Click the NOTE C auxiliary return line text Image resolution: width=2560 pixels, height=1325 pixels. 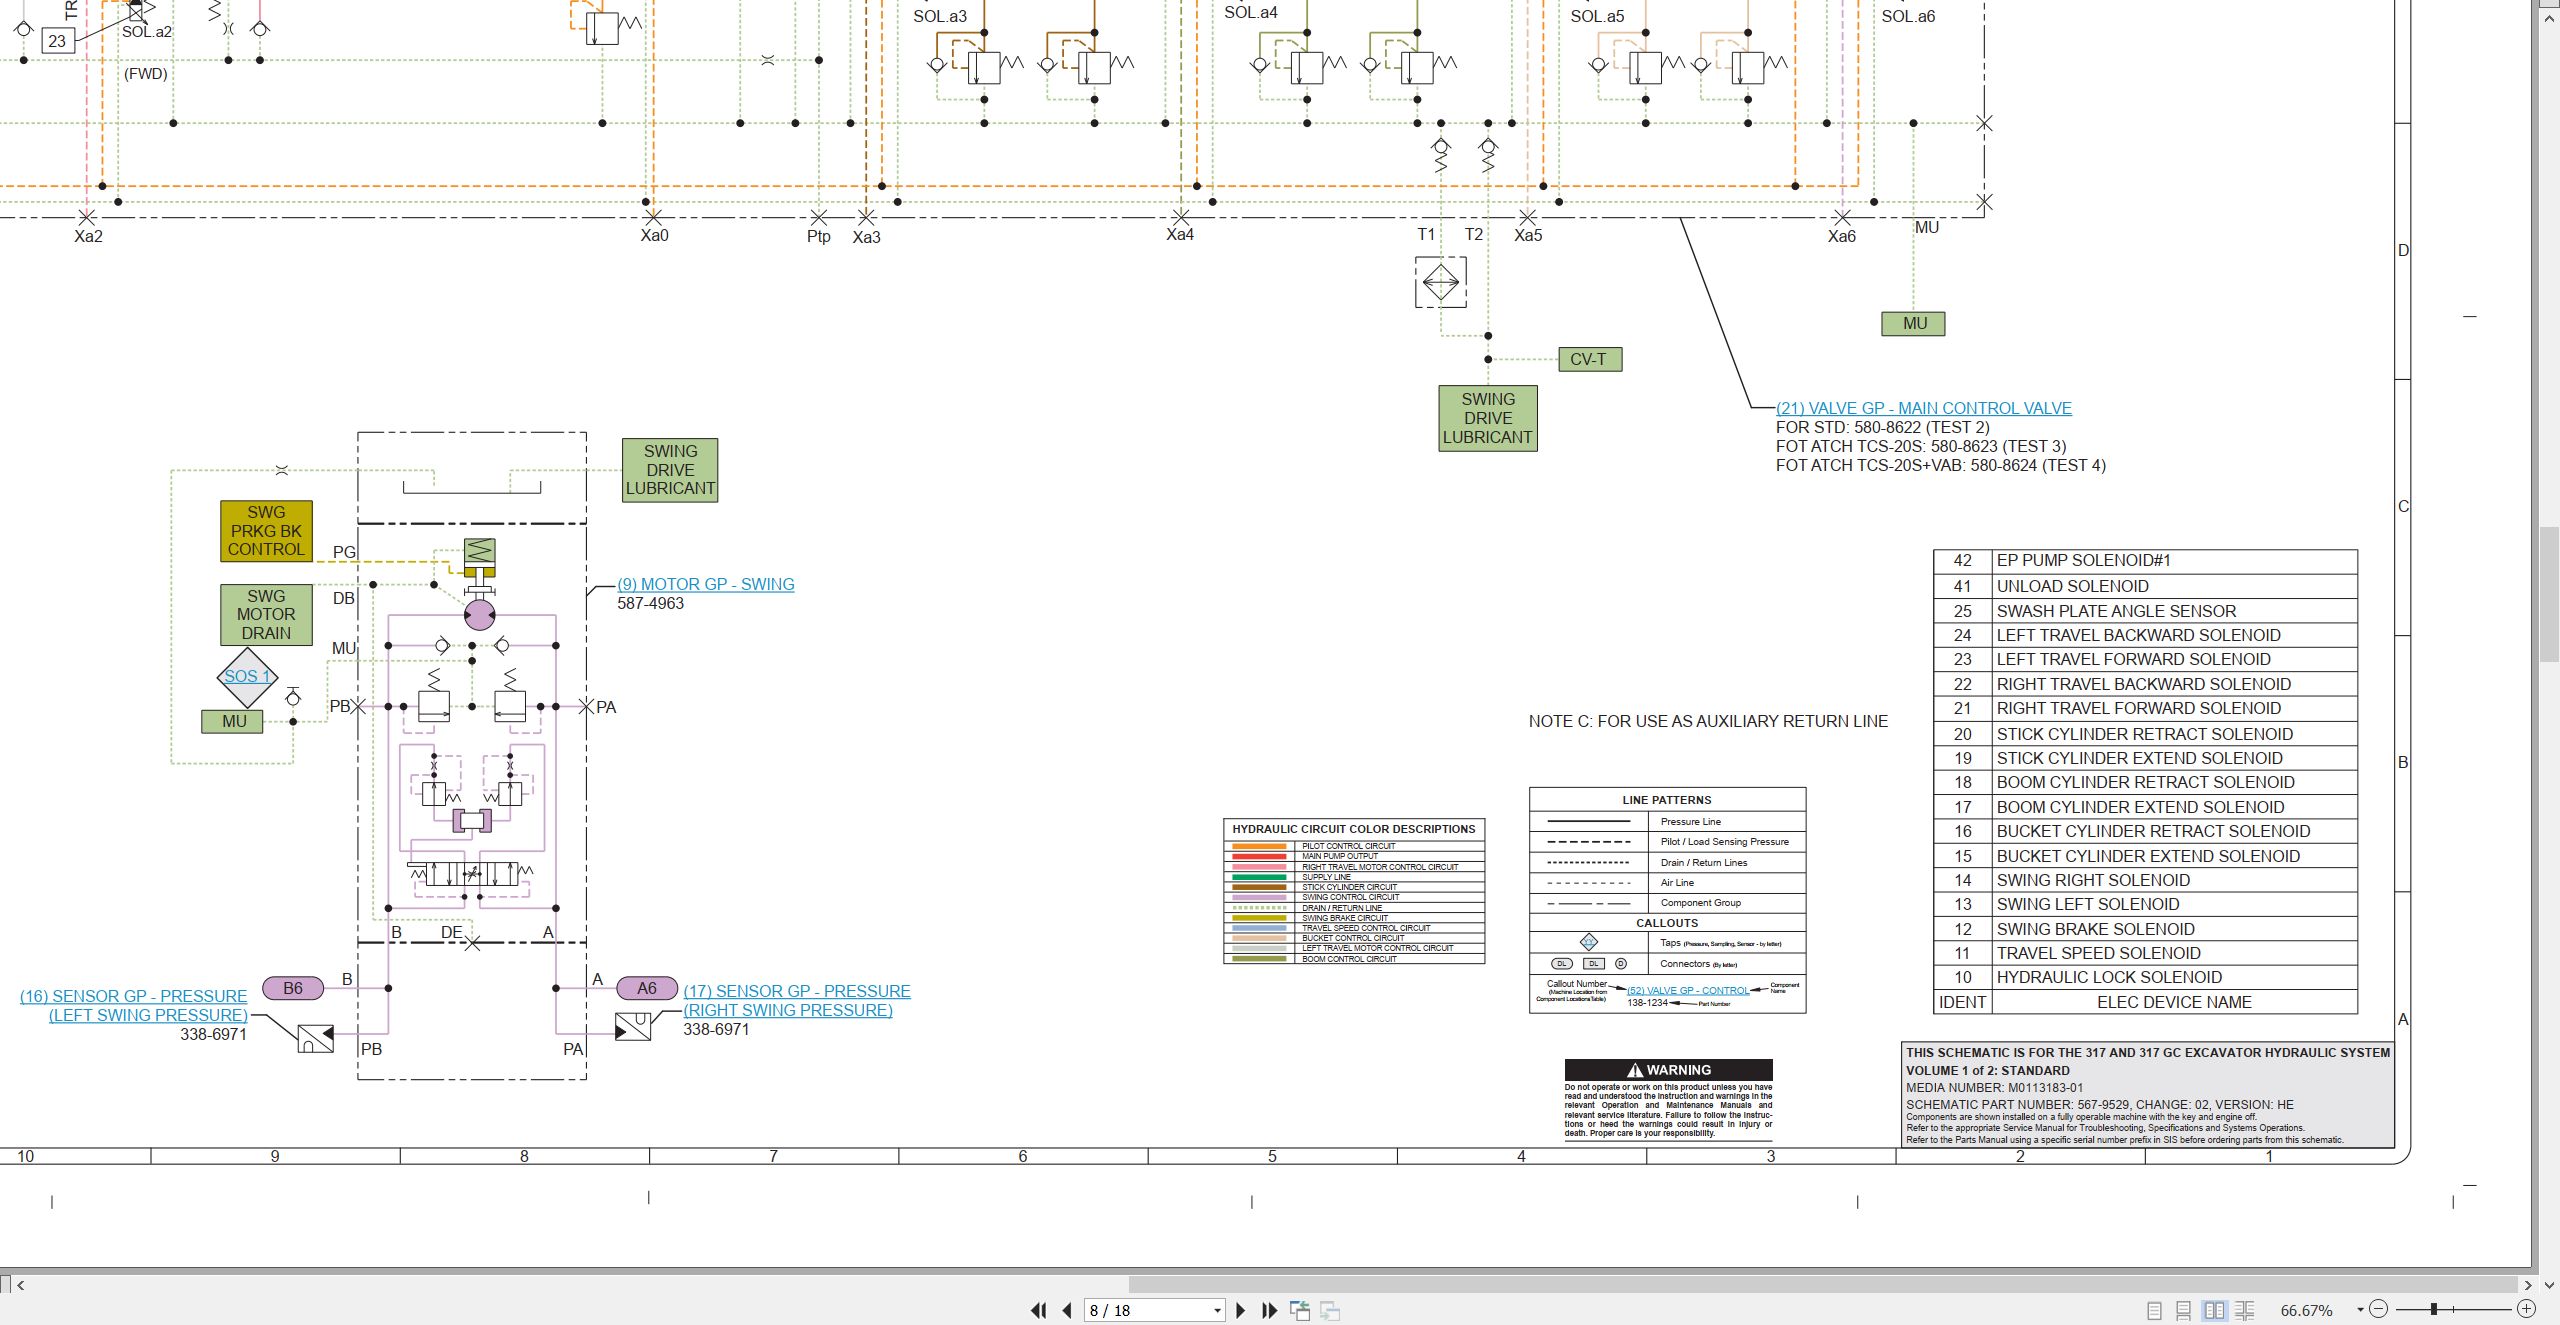(1708, 721)
